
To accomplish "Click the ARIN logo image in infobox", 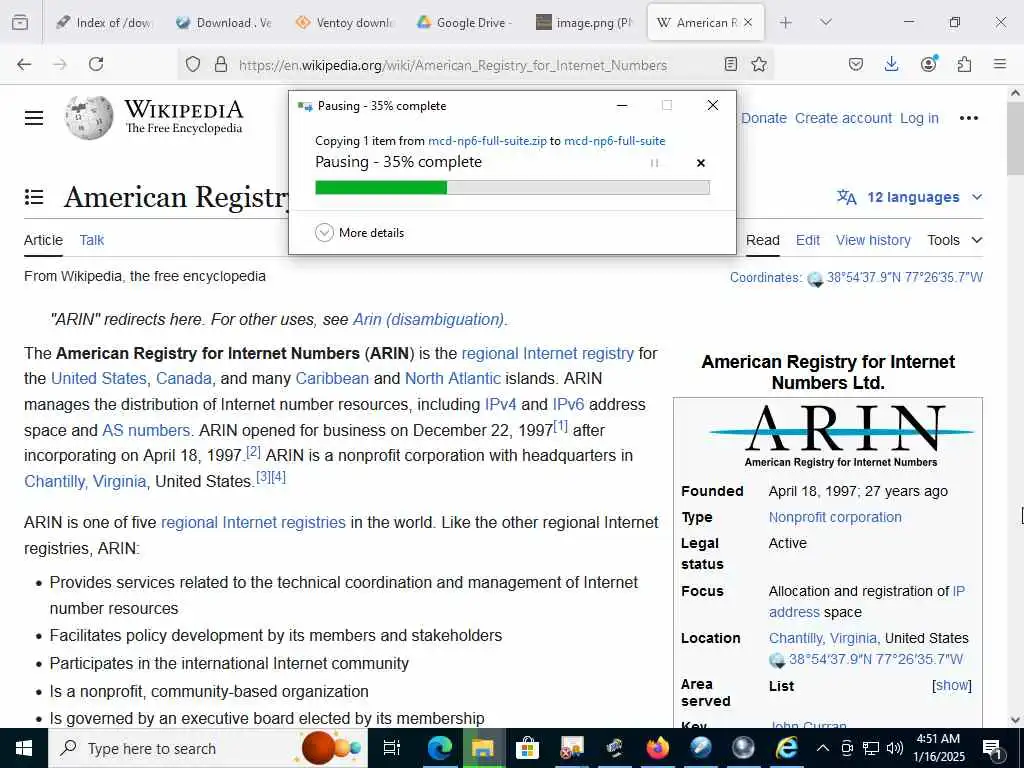I will tap(841, 436).
